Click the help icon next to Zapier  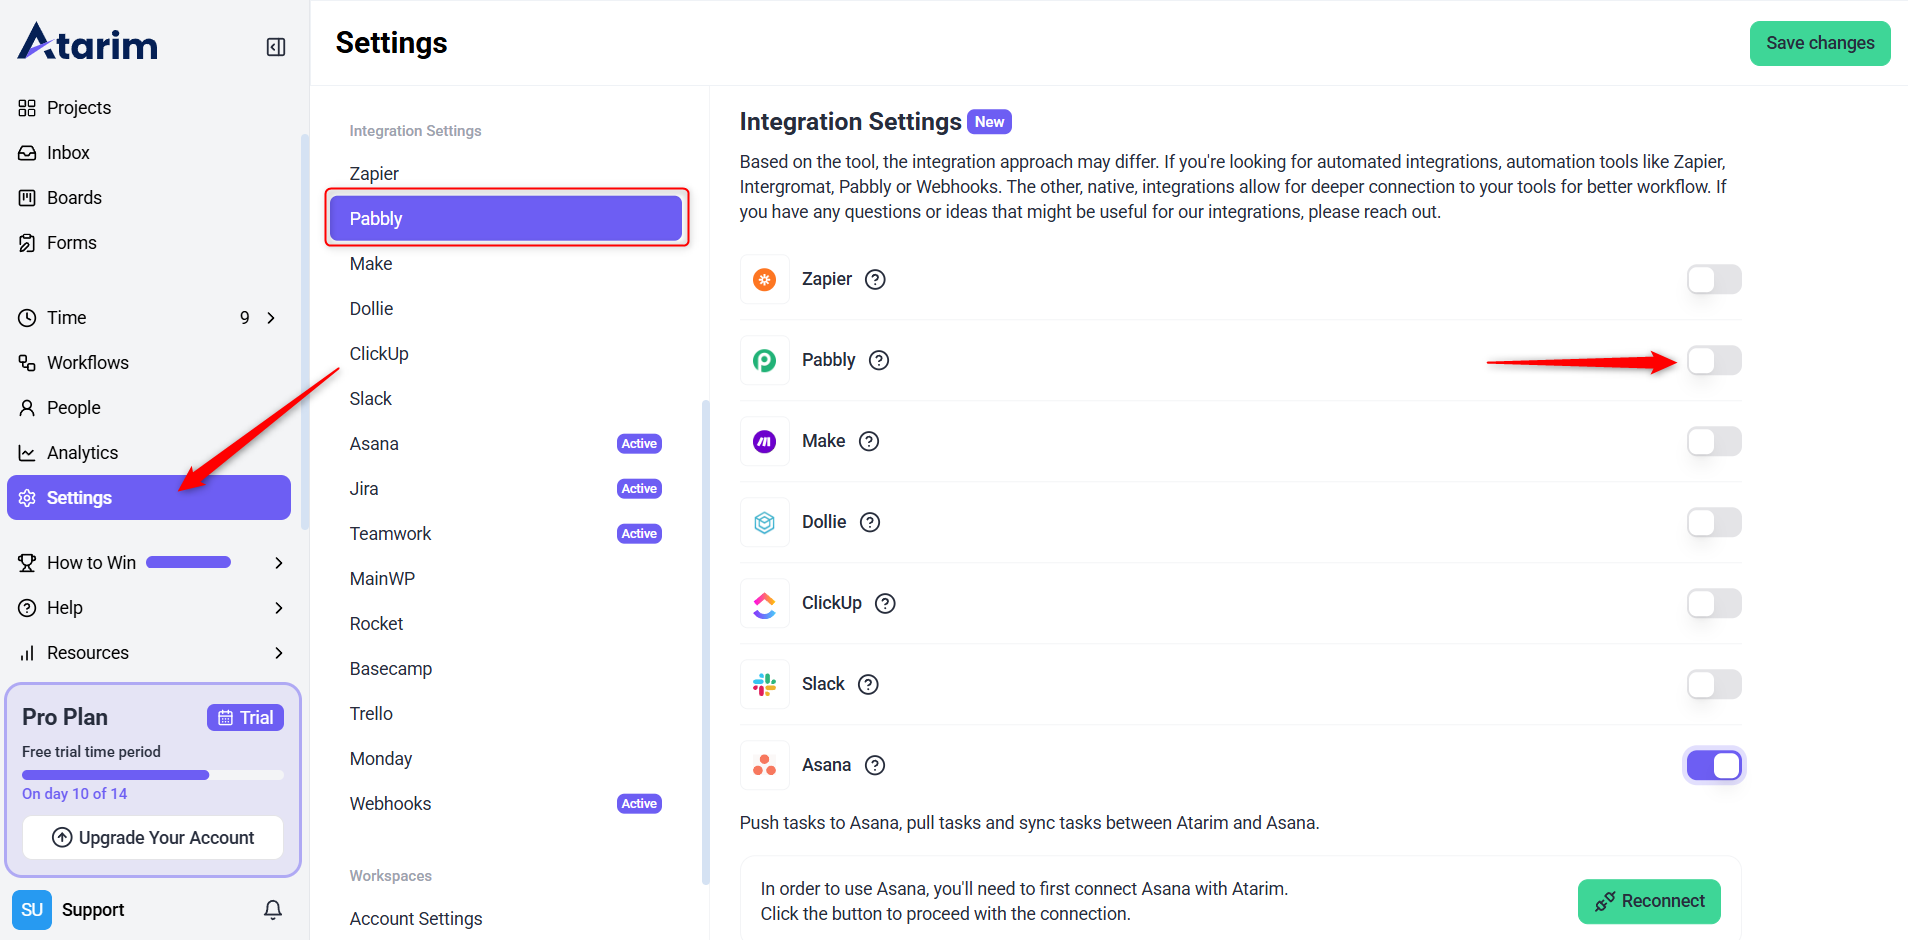click(x=875, y=280)
